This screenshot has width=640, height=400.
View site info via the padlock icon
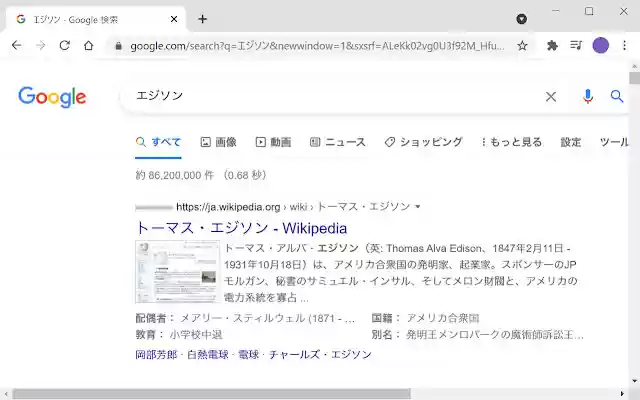(x=118, y=46)
